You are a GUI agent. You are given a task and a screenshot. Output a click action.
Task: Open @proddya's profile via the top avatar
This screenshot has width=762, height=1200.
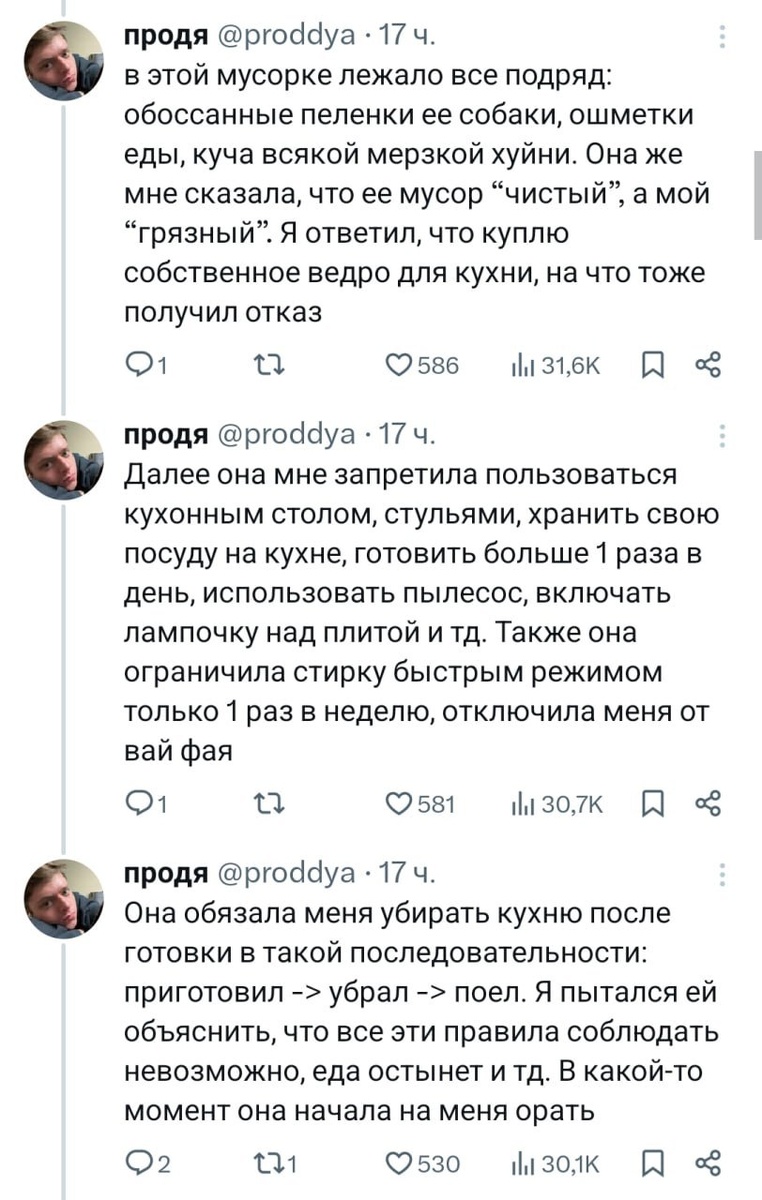[x=62, y=60]
